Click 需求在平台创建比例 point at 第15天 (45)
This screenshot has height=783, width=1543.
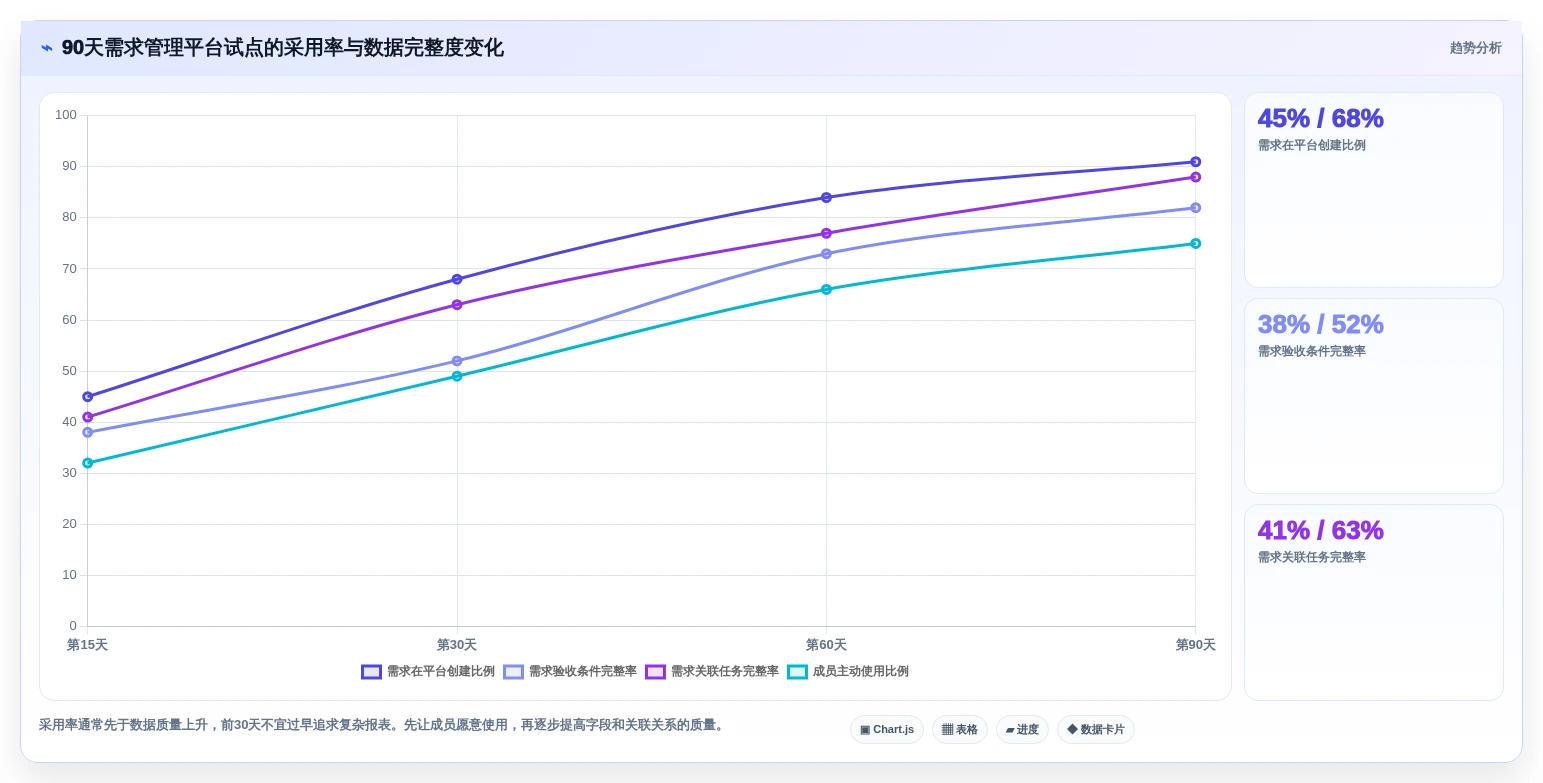[x=88, y=397]
